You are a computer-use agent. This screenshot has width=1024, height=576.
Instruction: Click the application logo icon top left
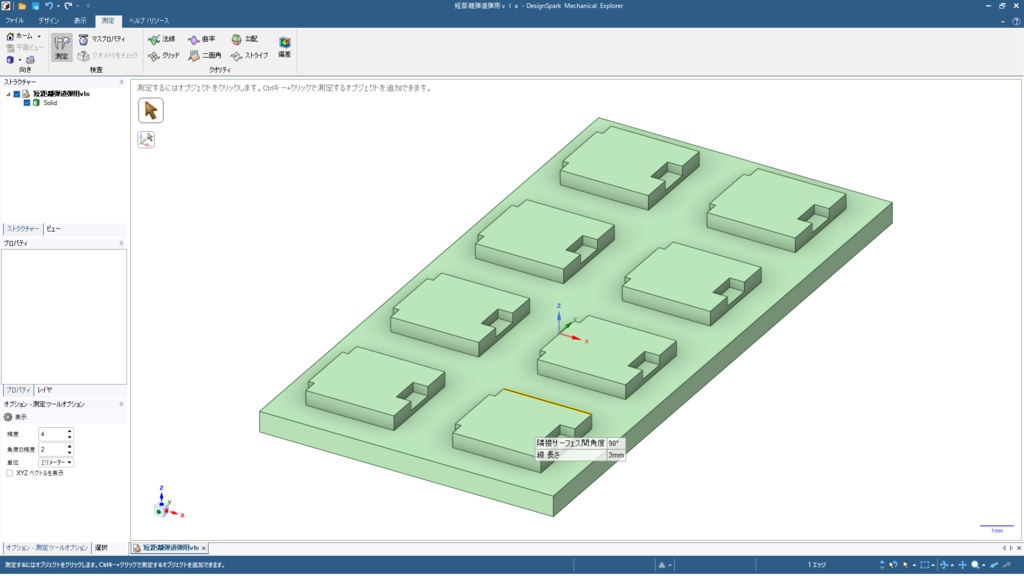click(6, 6)
